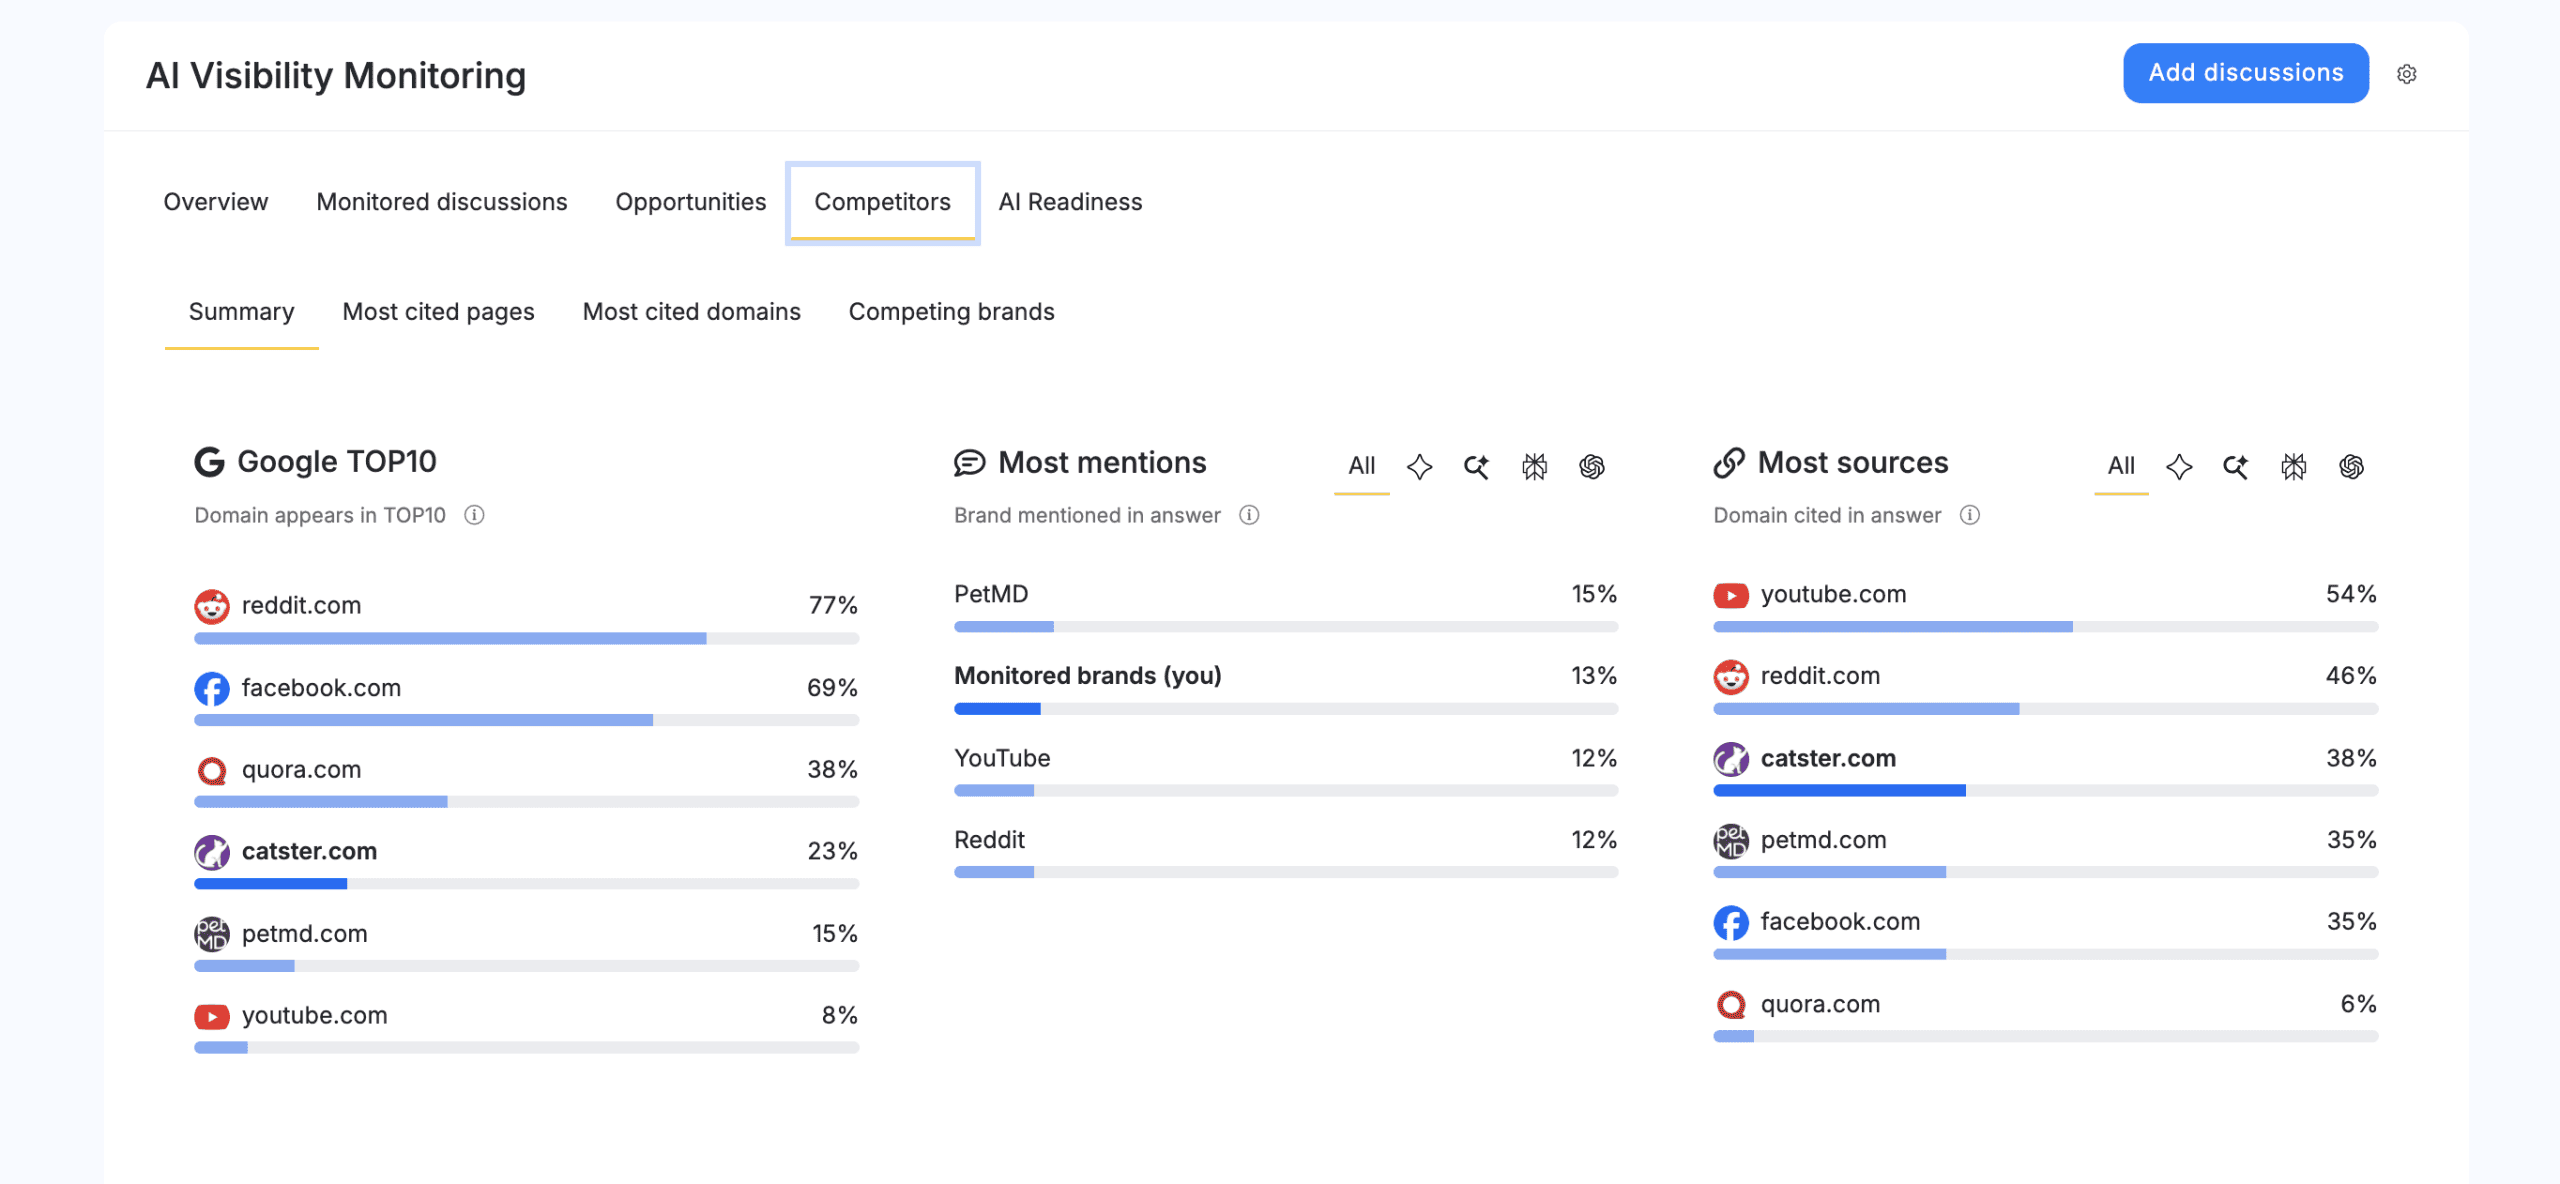Click reddit.com in the Most sources list
The height and width of the screenshot is (1184, 2560).
pos(1821,677)
